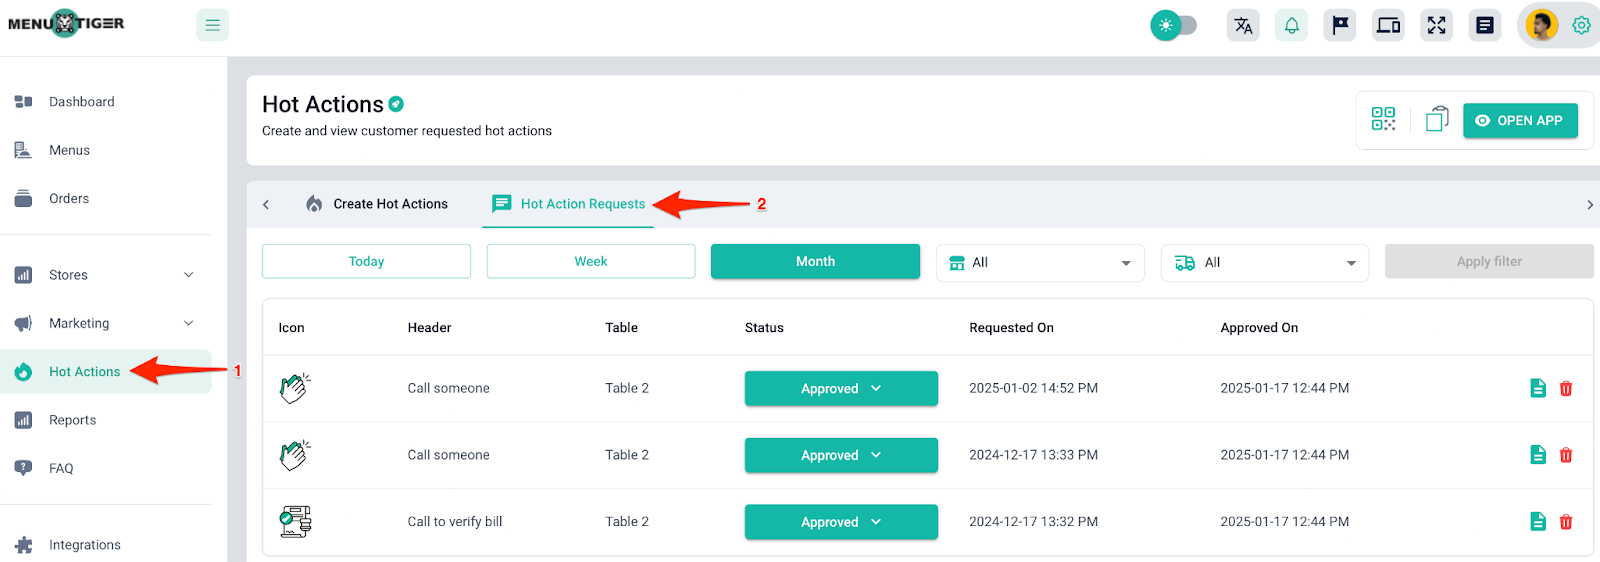Switch to Hot Action Requests tab
1600x562 pixels.
pos(568,204)
